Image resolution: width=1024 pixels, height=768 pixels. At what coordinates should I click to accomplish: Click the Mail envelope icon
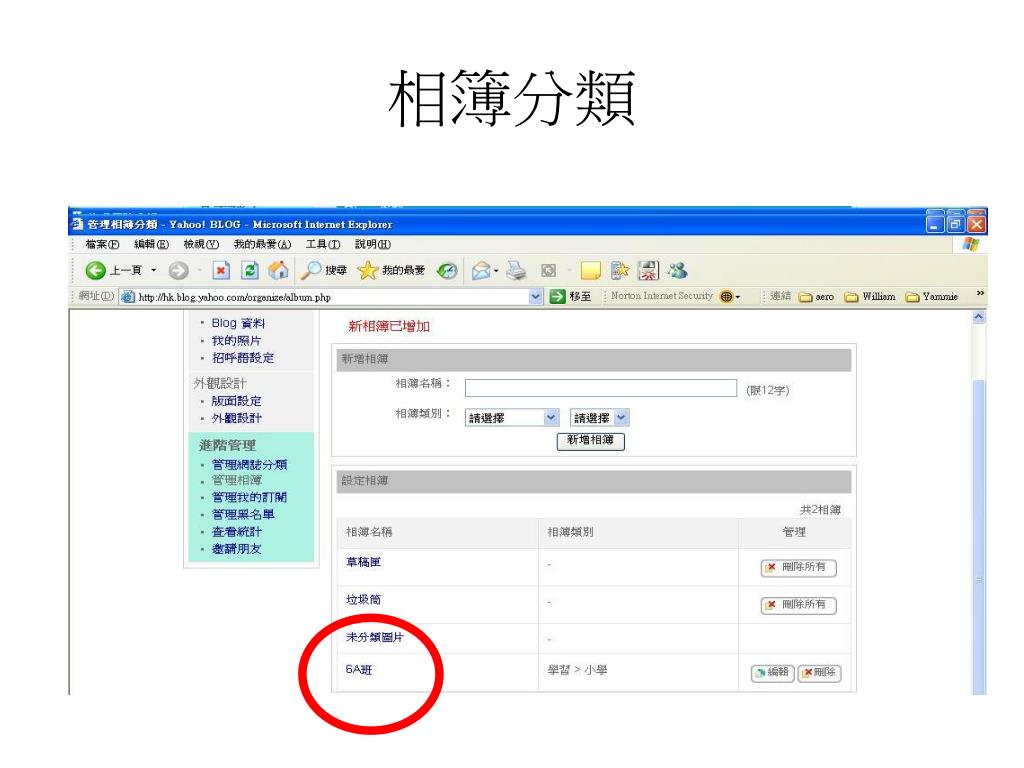coord(481,270)
